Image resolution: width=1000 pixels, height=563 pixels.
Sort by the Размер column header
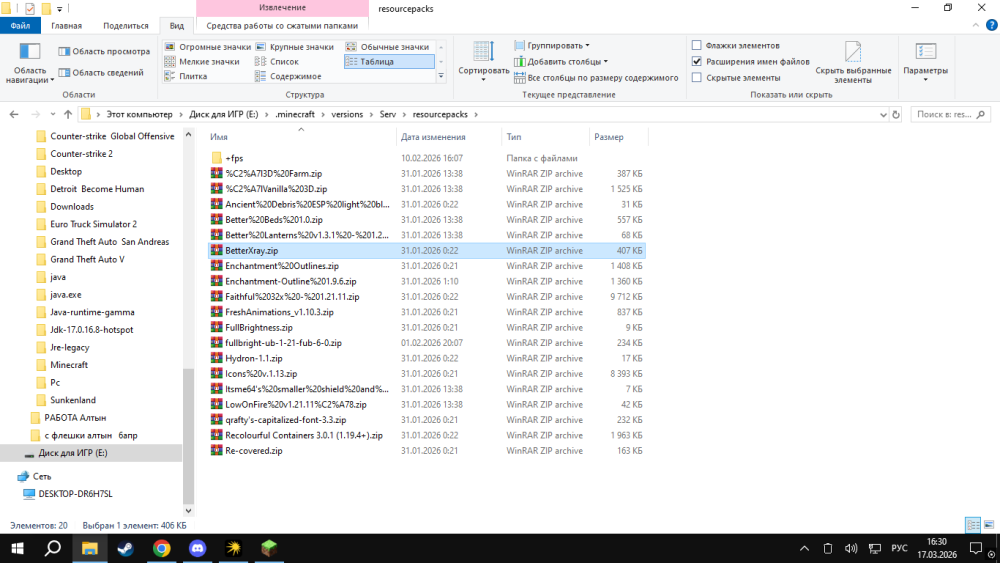[617, 137]
